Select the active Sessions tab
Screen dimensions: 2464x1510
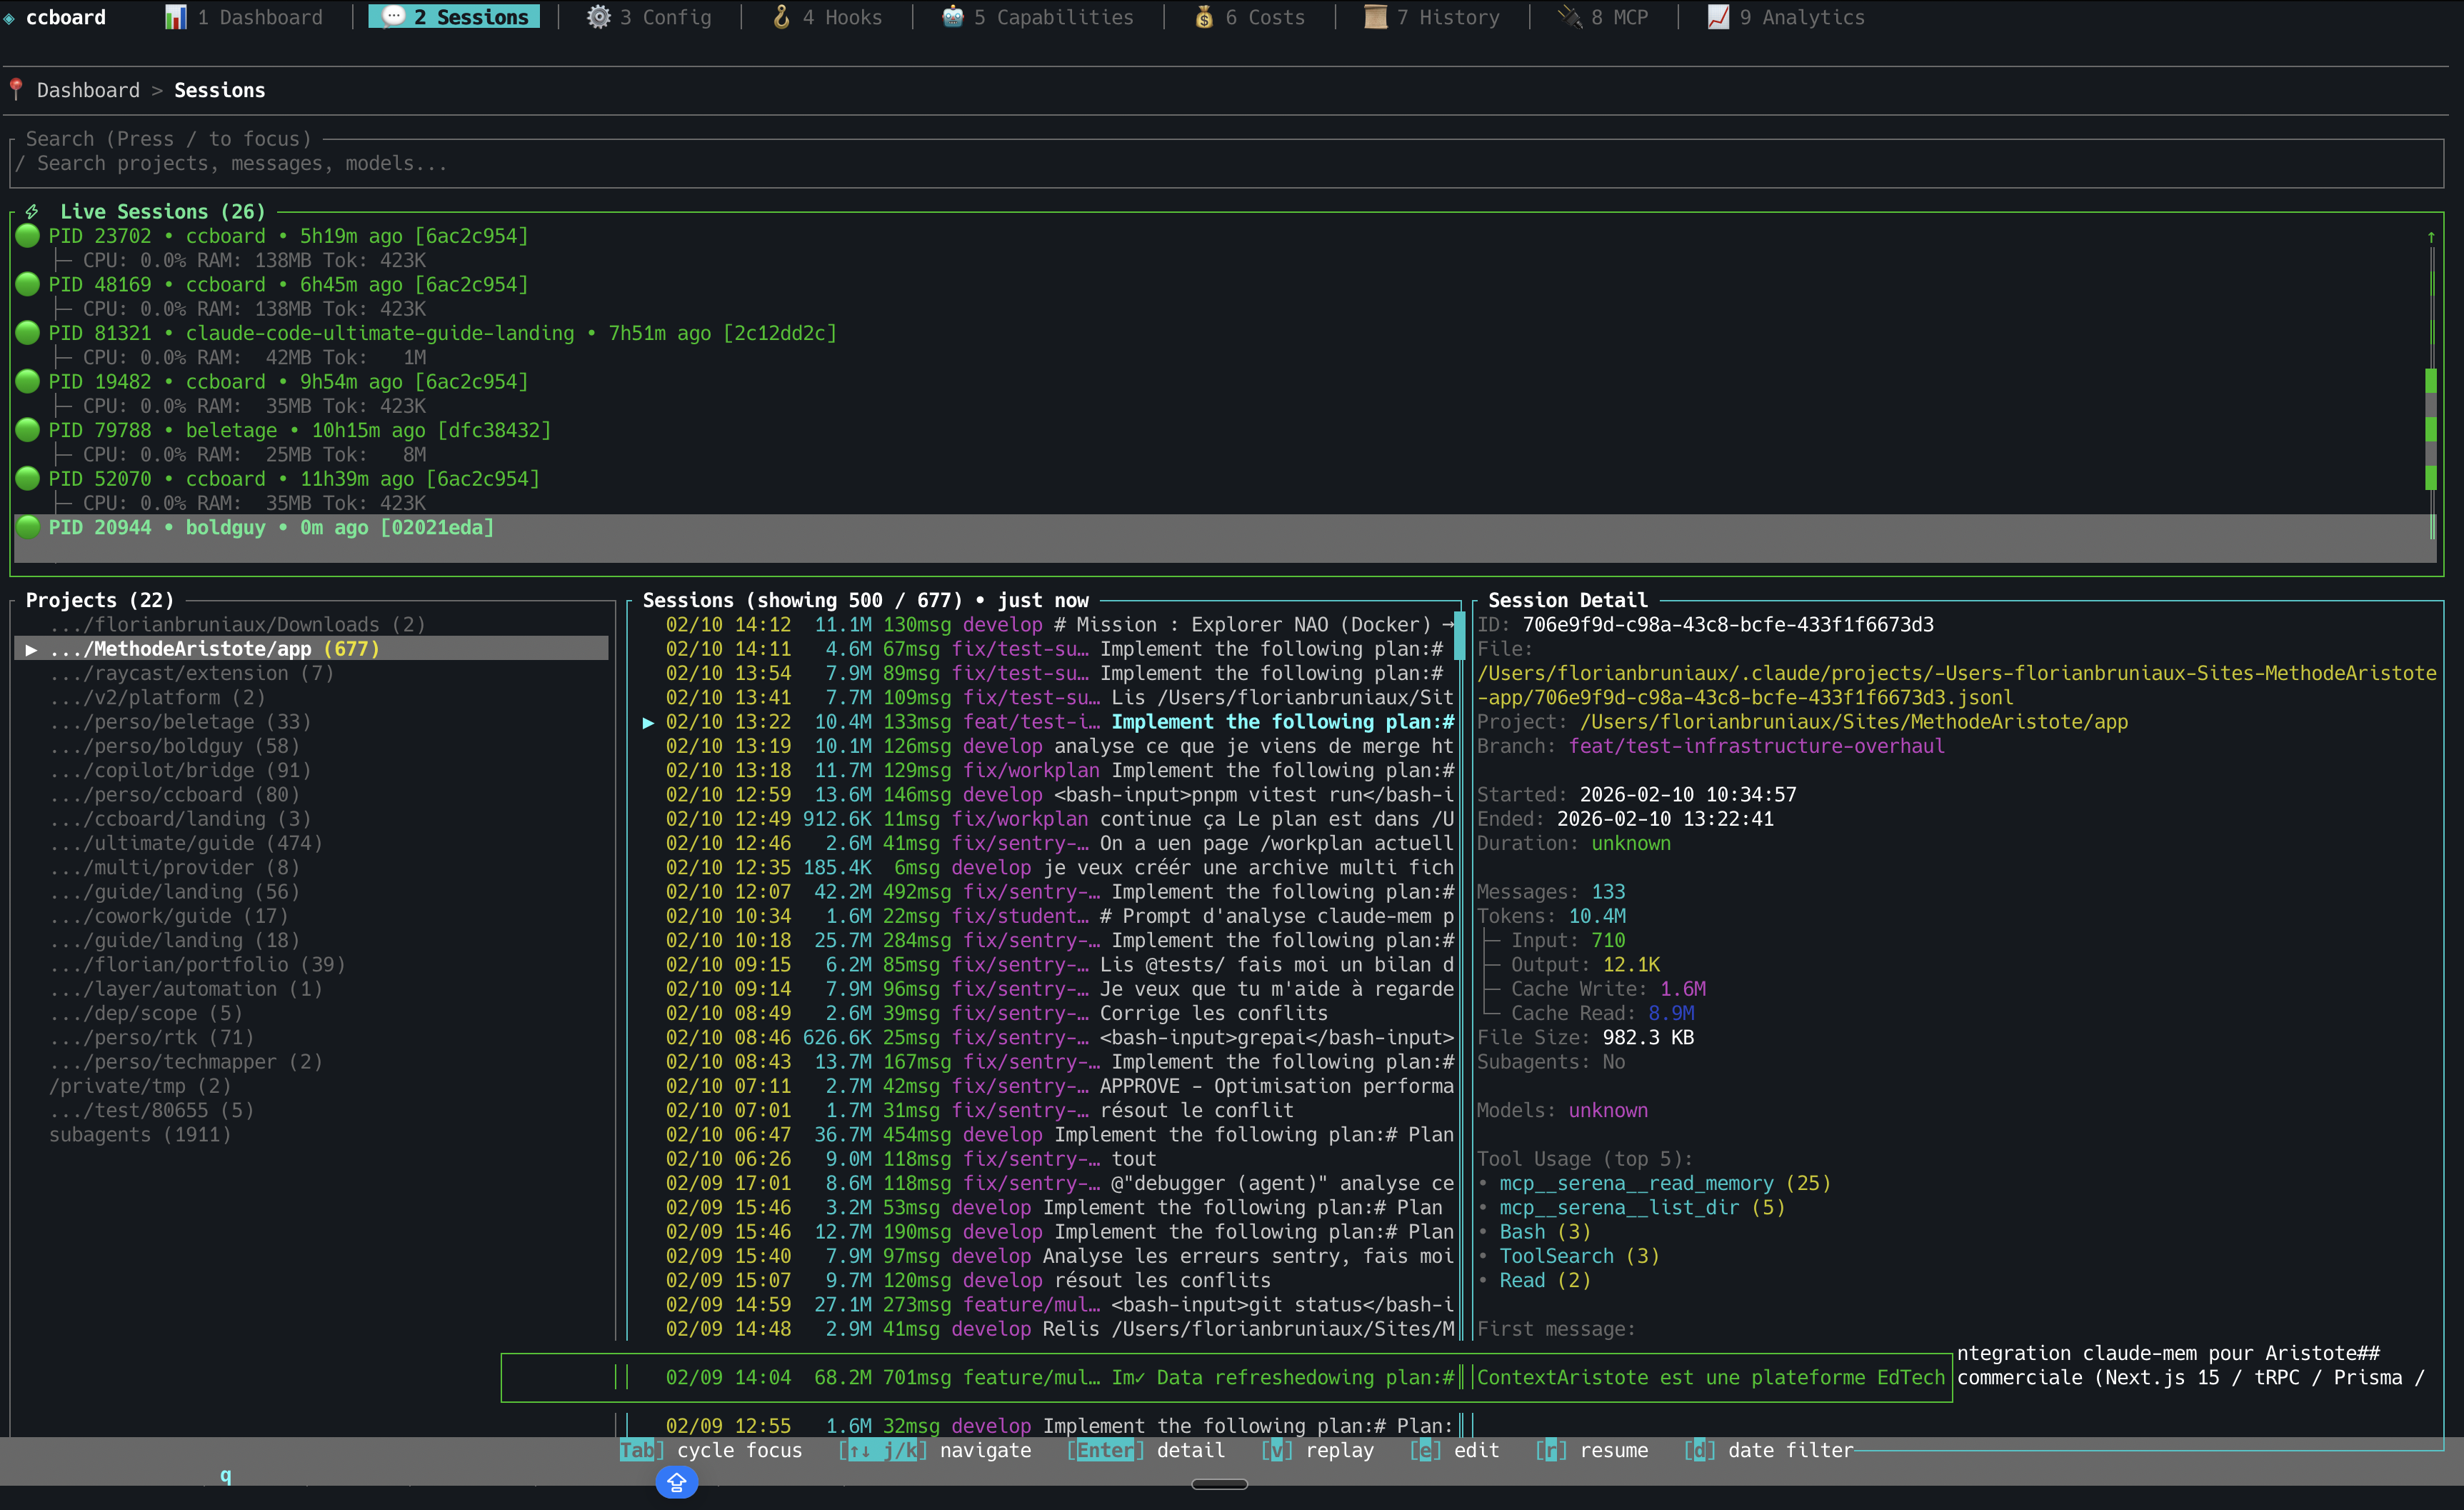click(455, 17)
